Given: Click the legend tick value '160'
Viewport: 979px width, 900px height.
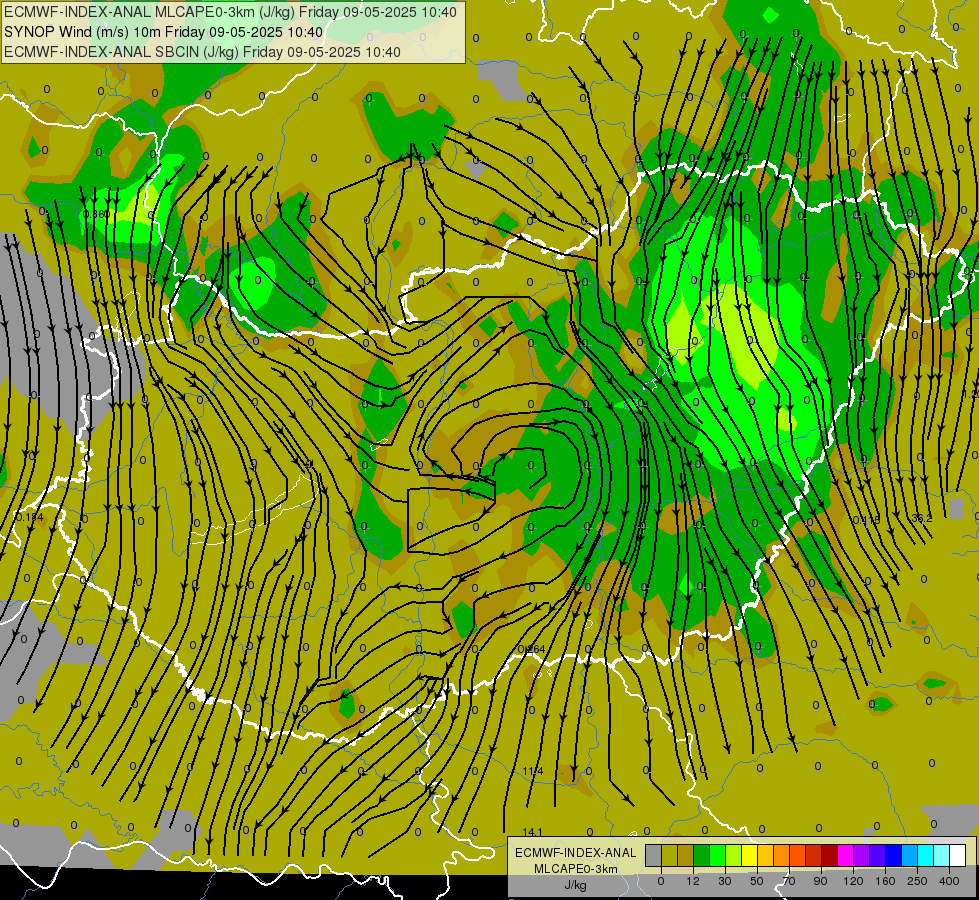Looking at the screenshot, I should 885,881.
